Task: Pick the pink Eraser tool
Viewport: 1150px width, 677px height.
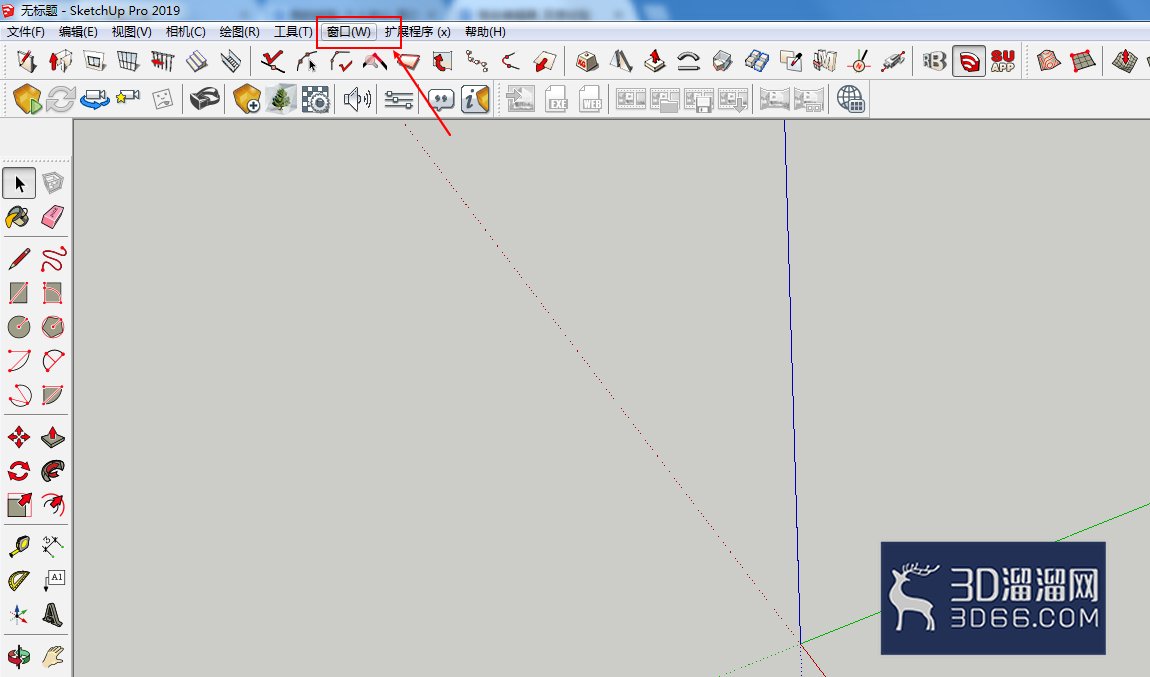Action: pyautogui.click(x=53, y=217)
